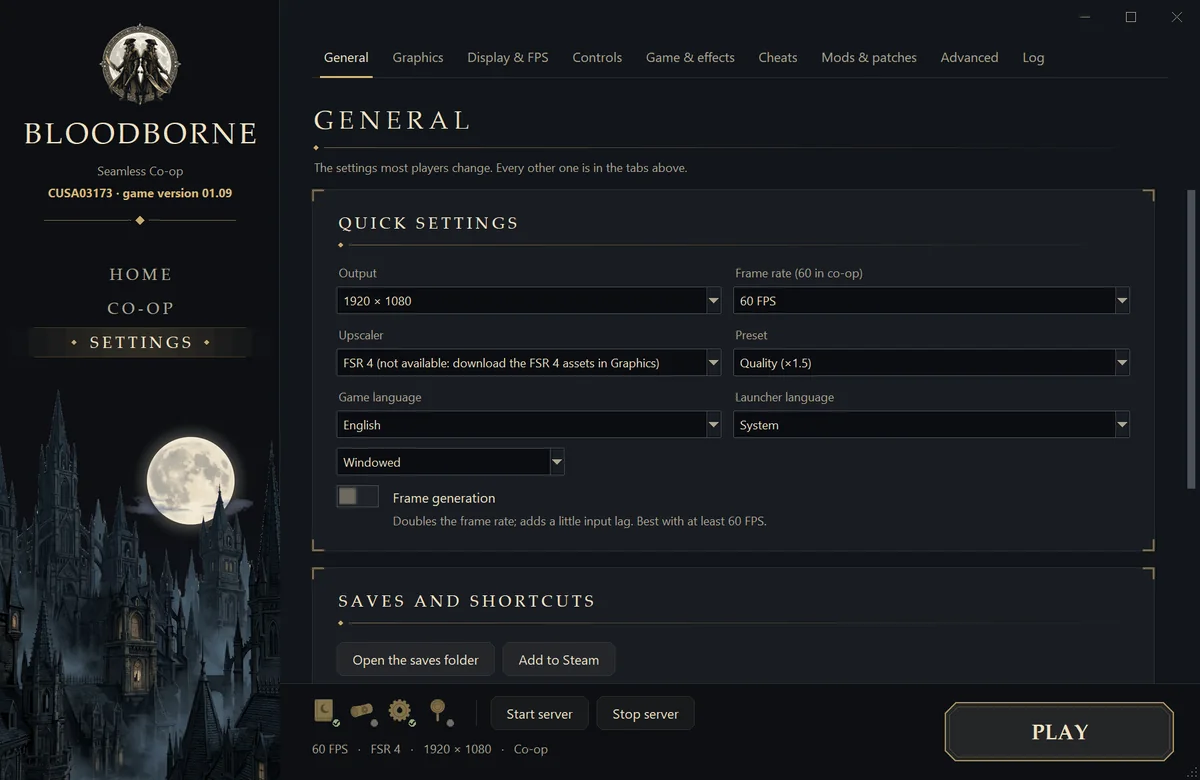This screenshot has width=1200, height=780.
Task: Click the moon book status icon
Action: [x=325, y=711]
